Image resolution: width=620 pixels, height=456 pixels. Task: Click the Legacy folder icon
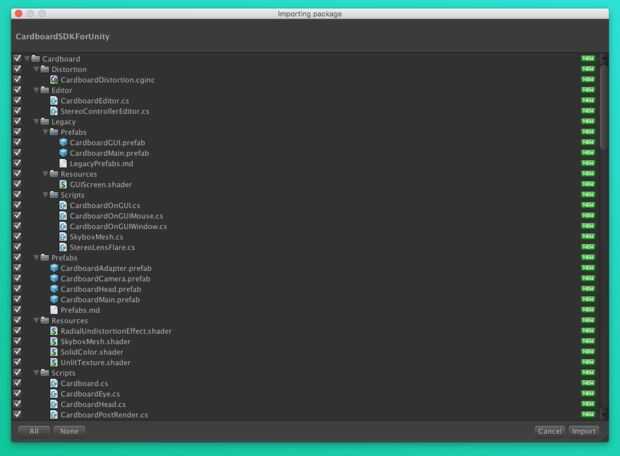tap(45, 121)
